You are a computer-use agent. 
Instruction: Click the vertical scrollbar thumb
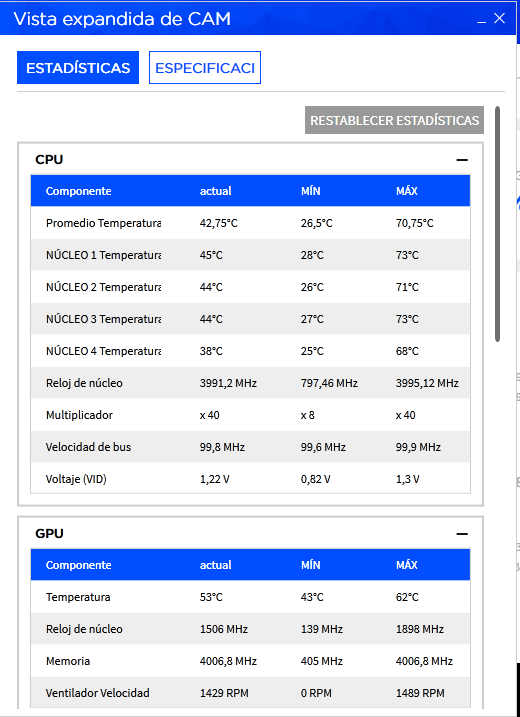(498, 224)
